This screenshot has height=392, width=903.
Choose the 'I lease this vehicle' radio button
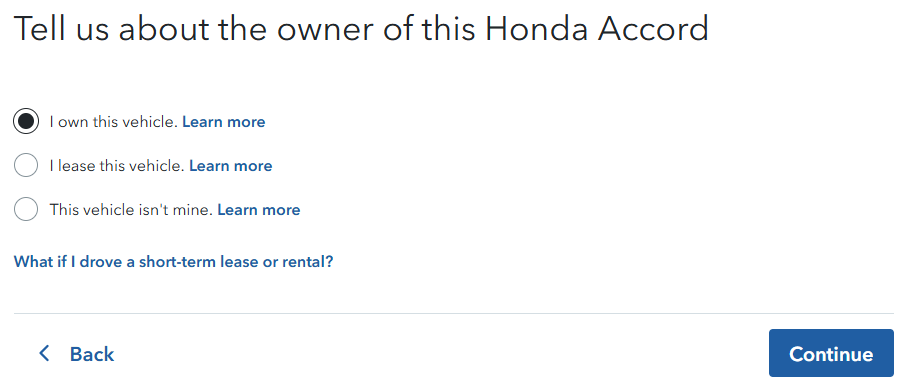[x=26, y=166]
